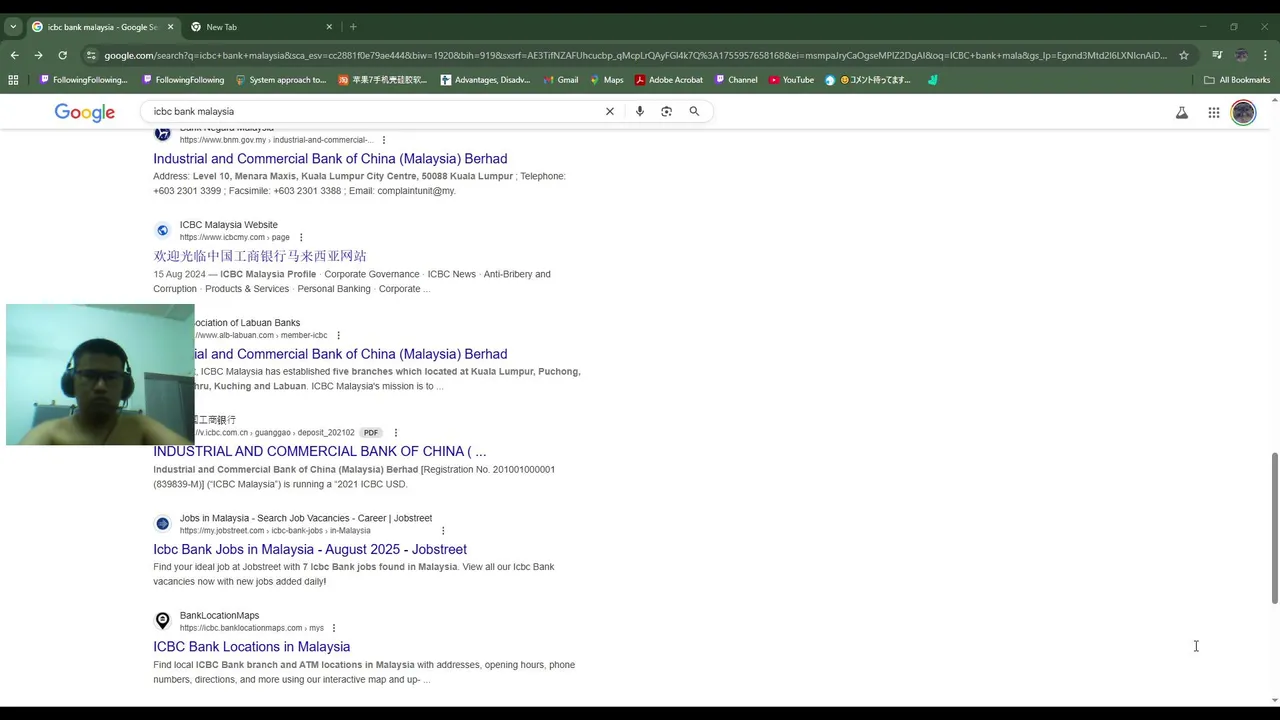The width and height of the screenshot is (1280, 720).
Task: Open the tab search dropdown arrow
Action: [x=13, y=27]
